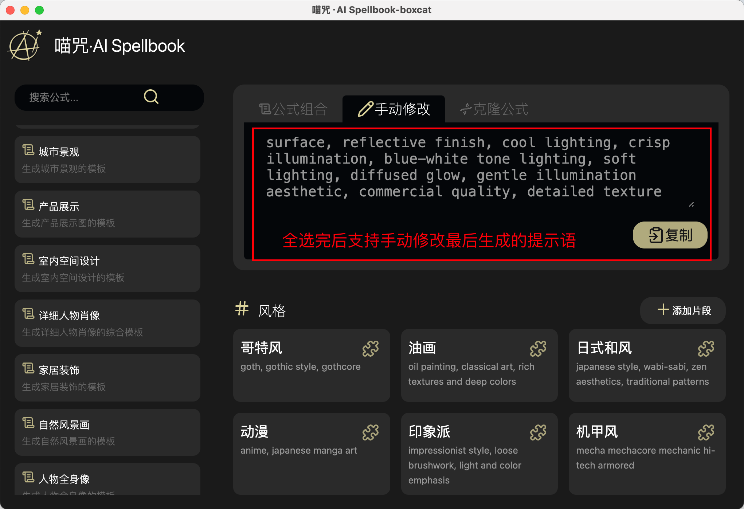This screenshot has width=744, height=510.
Task: Click scroll icon beside 城市景观
Action: 28,150
